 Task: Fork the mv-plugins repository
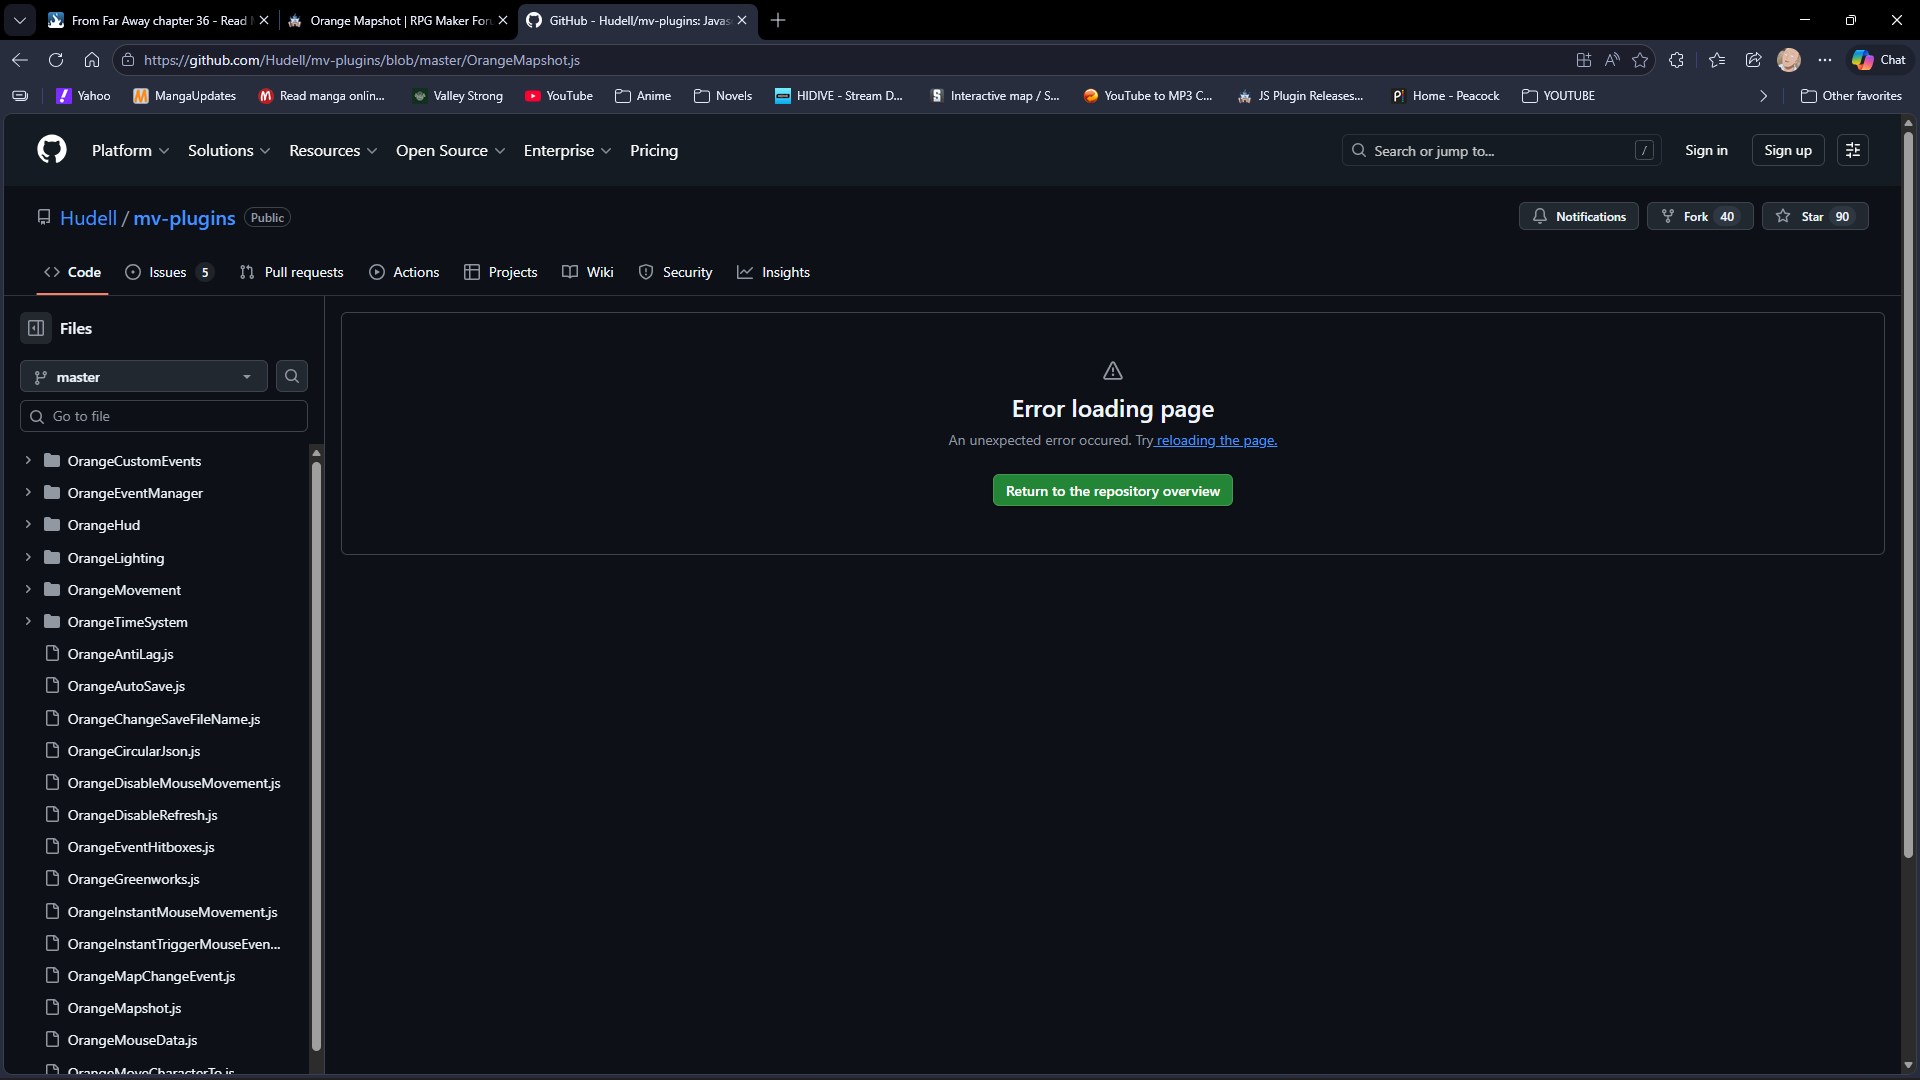1700,216
